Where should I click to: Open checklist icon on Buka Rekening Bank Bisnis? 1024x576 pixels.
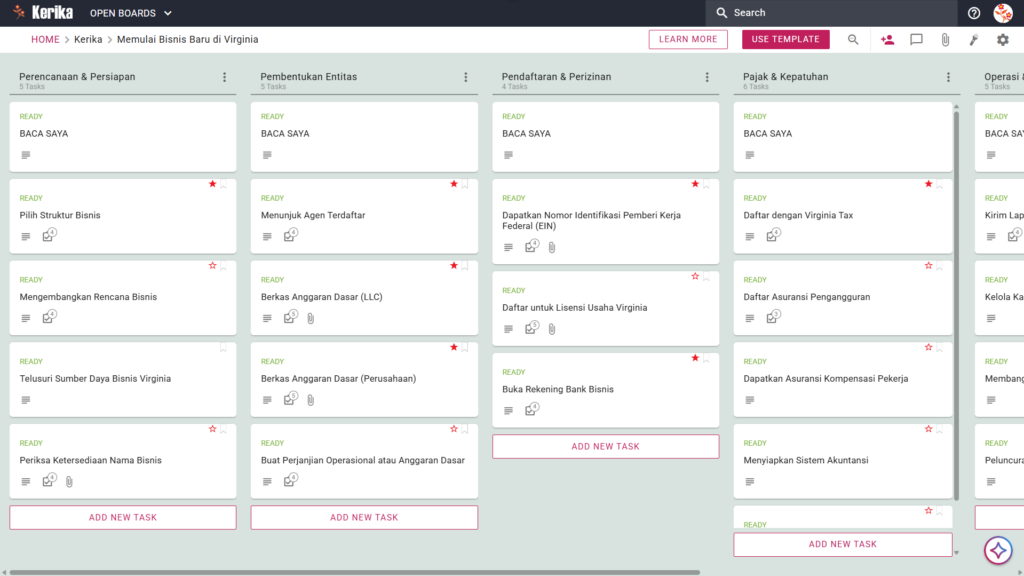pos(532,409)
